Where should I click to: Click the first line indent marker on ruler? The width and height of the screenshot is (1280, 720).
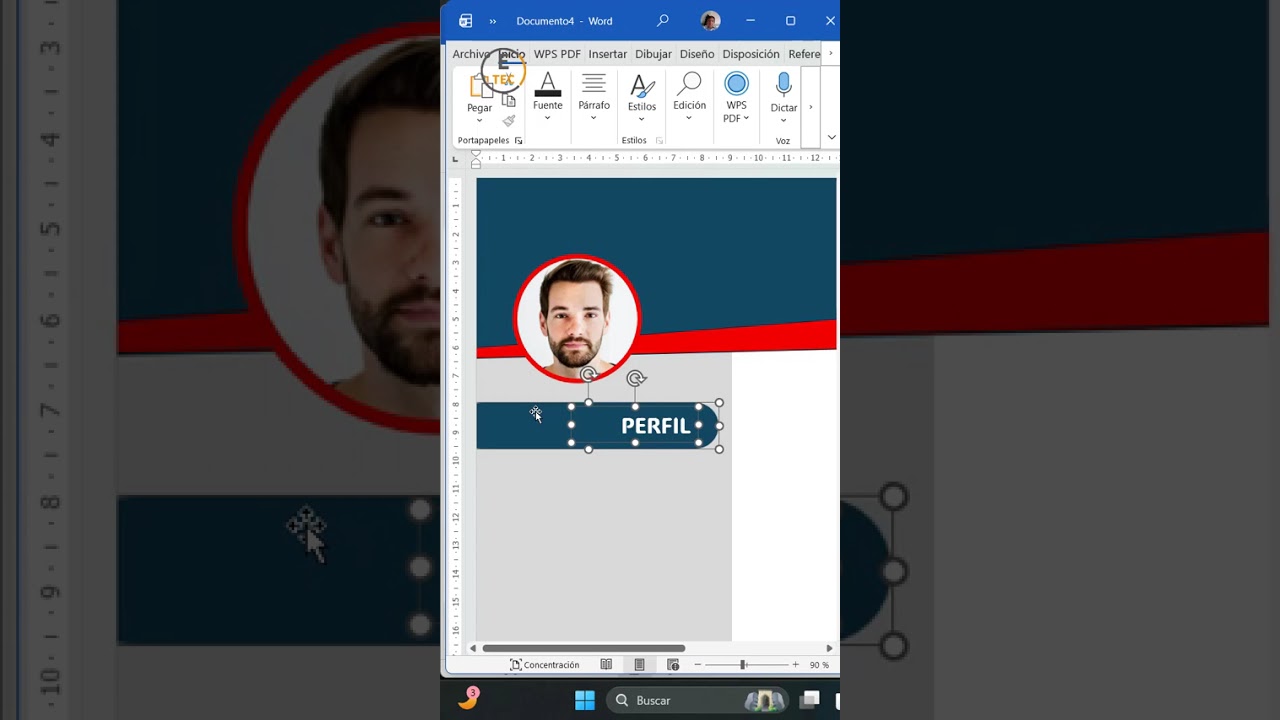[476, 153]
